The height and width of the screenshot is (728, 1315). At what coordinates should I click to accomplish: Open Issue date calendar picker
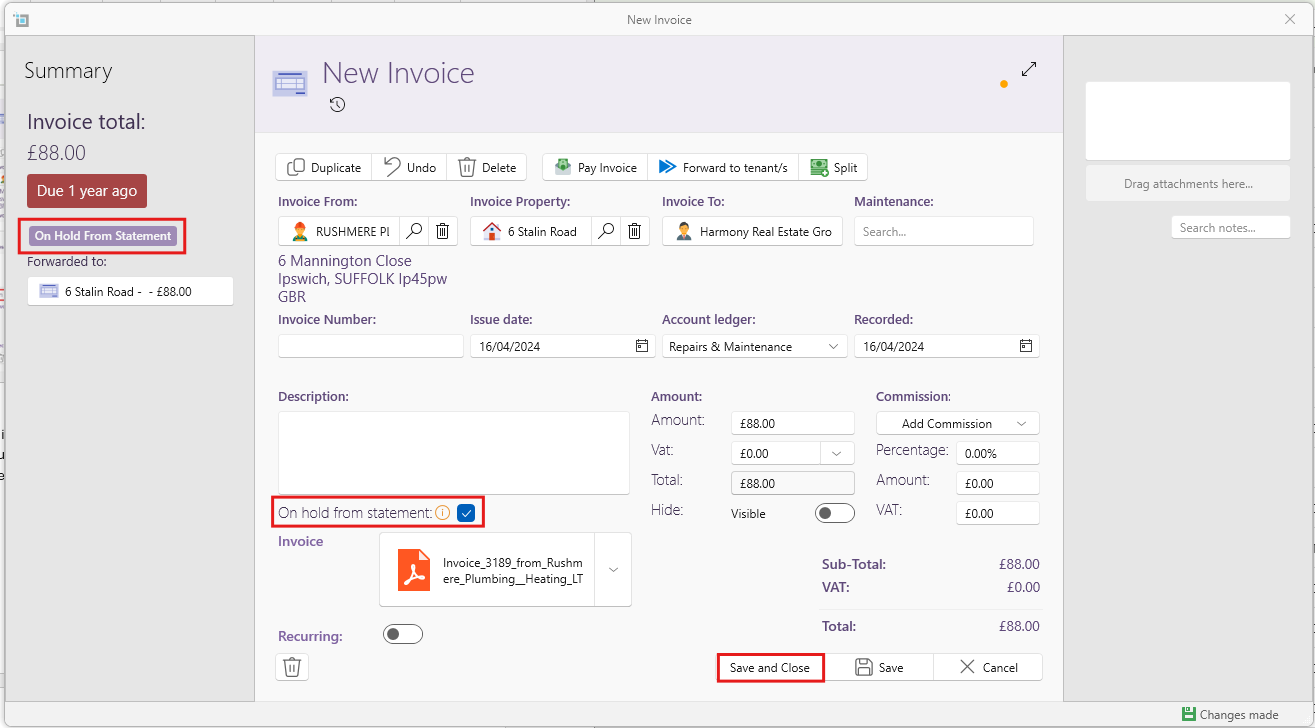coord(642,346)
